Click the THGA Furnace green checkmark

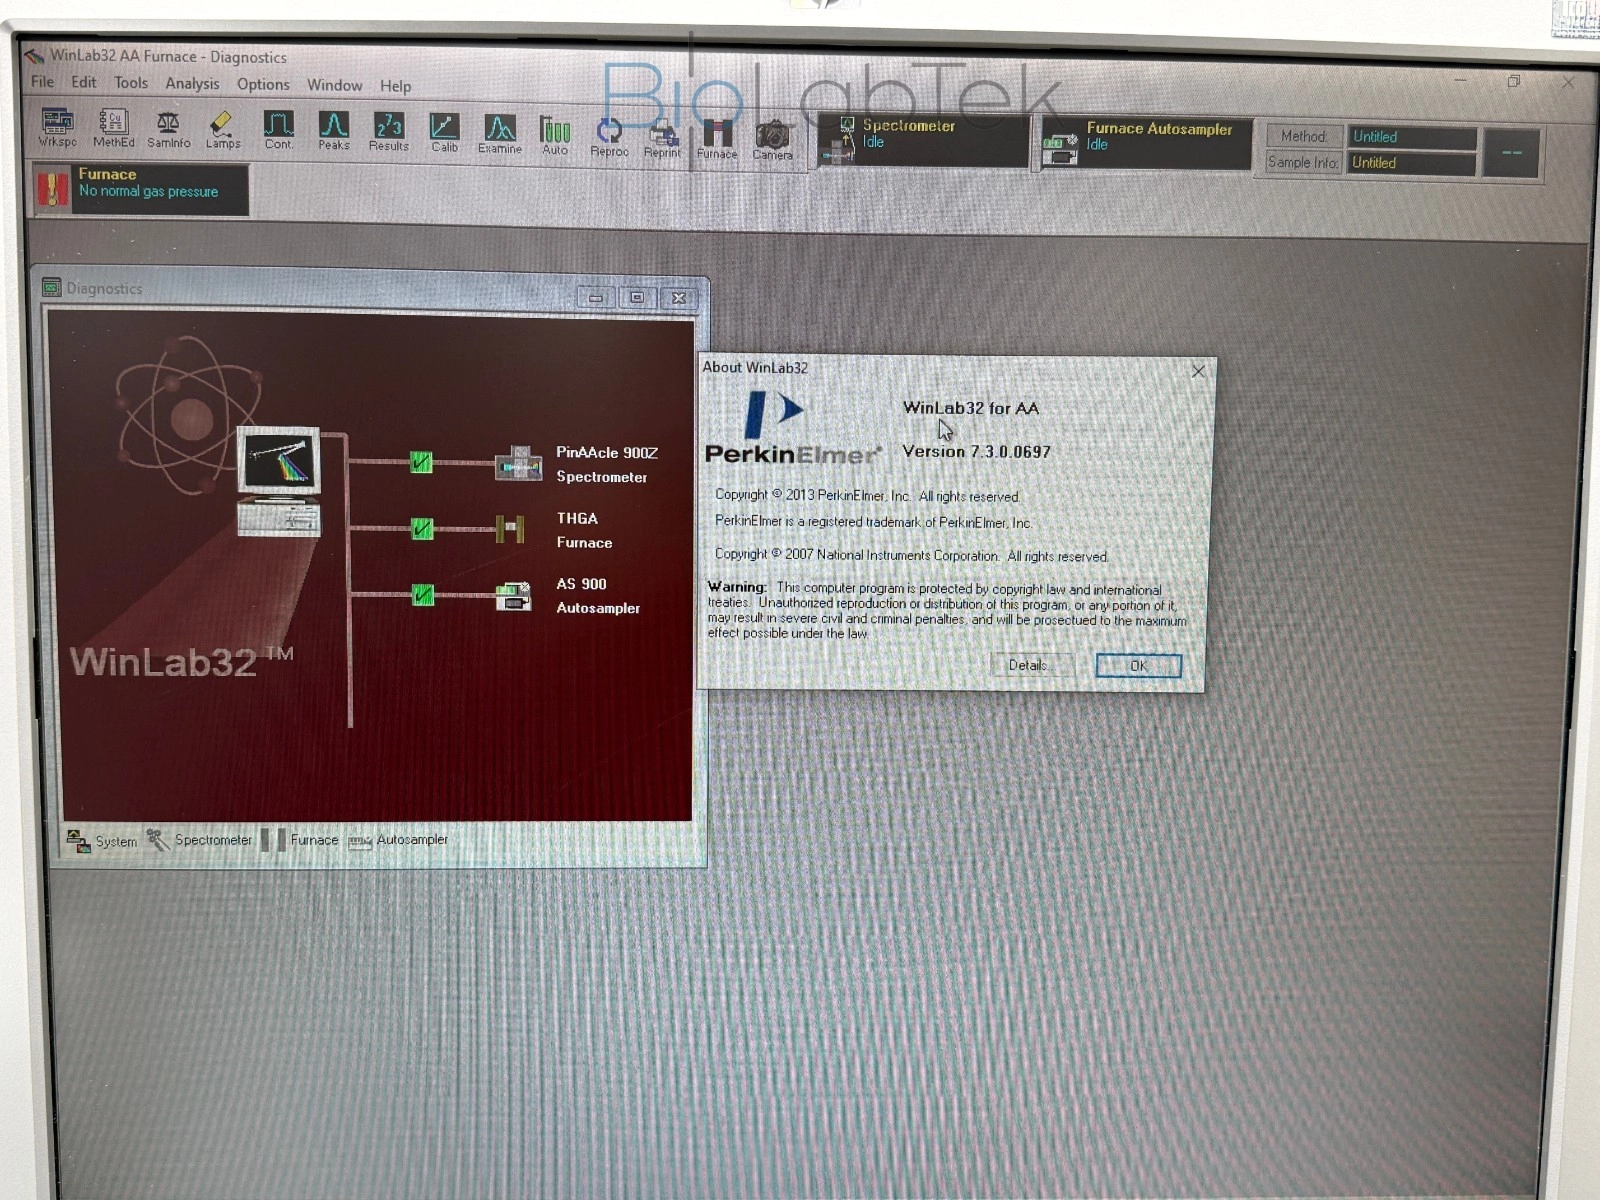[x=422, y=528]
